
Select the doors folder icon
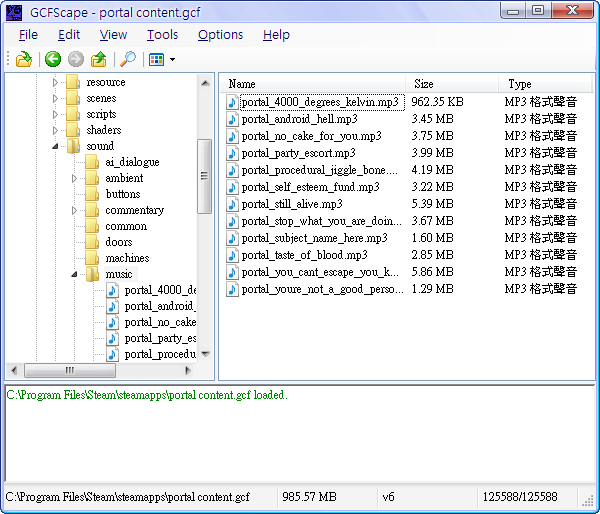(x=92, y=242)
